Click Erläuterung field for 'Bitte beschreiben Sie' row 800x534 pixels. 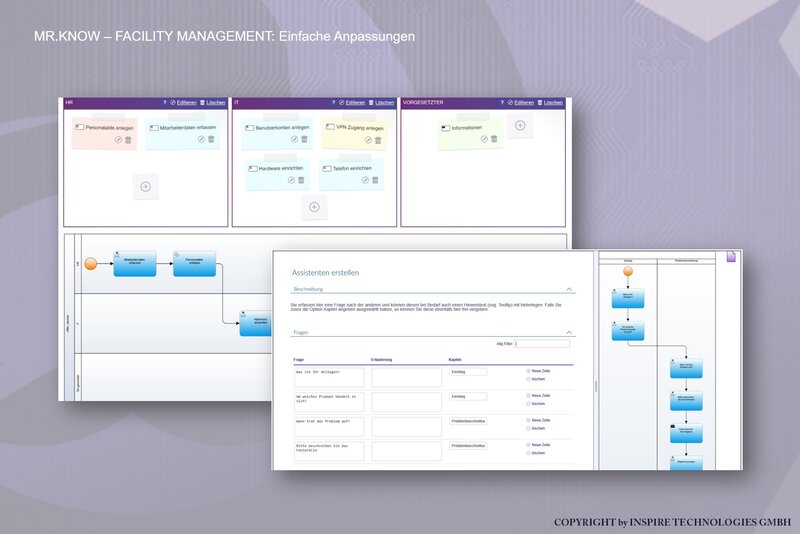(407, 451)
